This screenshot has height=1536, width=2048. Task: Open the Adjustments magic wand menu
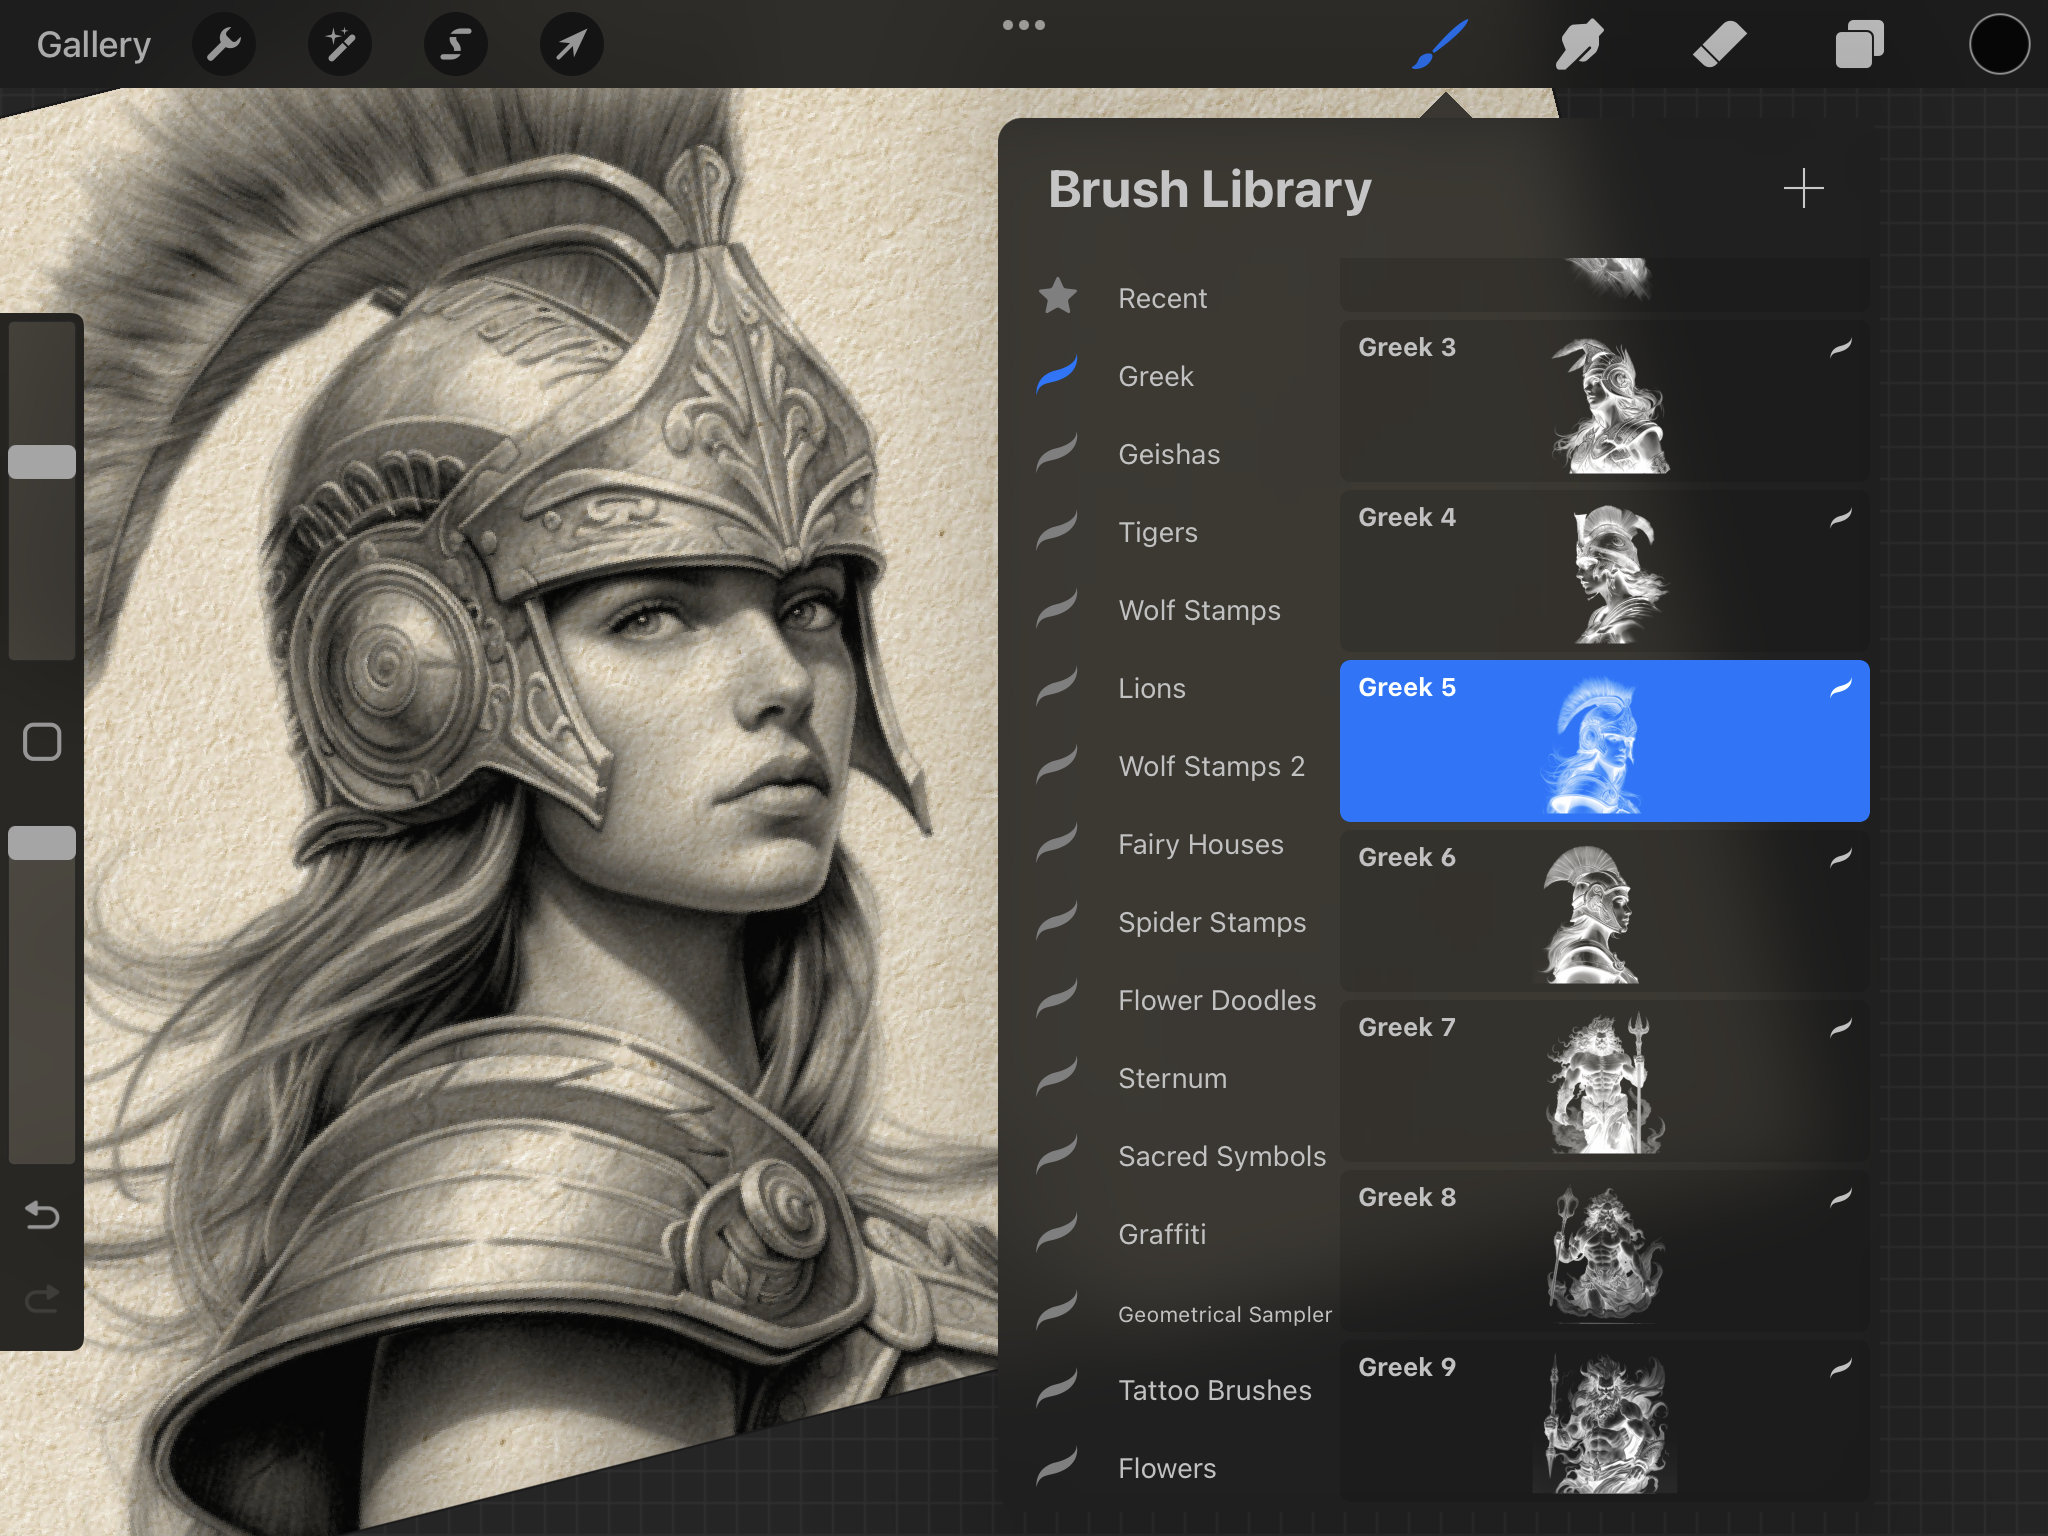pos(340,44)
